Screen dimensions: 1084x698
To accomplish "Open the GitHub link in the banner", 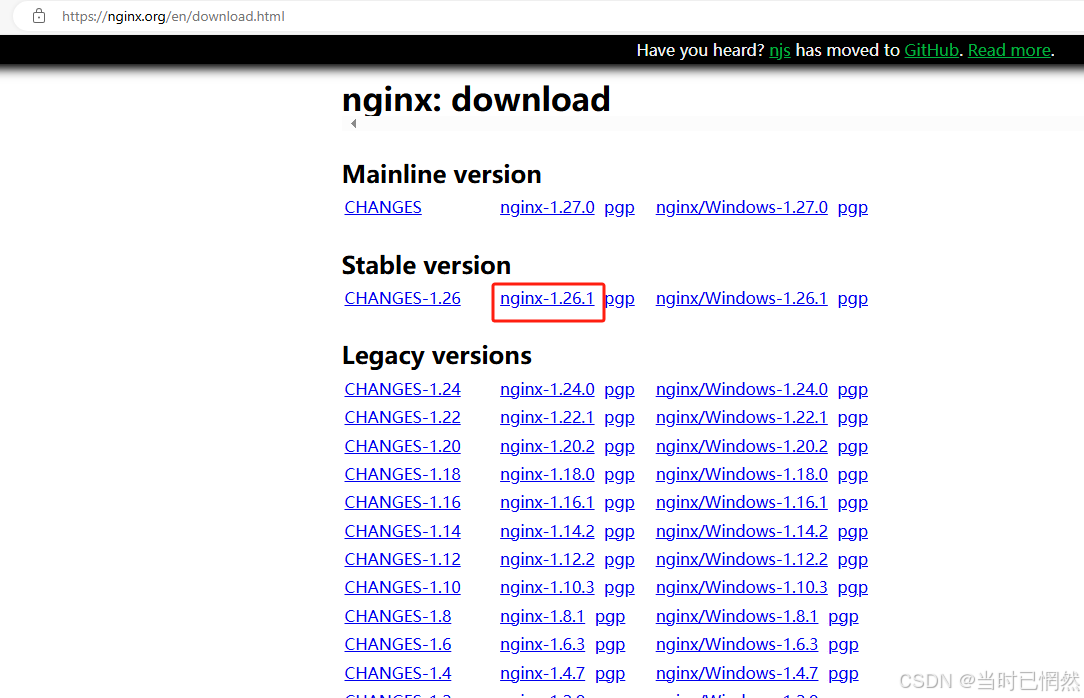I will (931, 50).
